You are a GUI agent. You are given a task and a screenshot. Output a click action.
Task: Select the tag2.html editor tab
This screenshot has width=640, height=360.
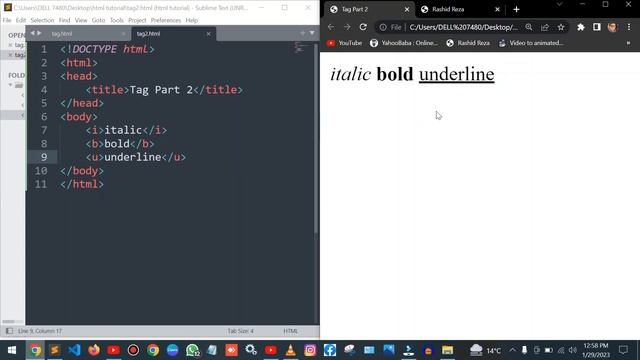149,34
